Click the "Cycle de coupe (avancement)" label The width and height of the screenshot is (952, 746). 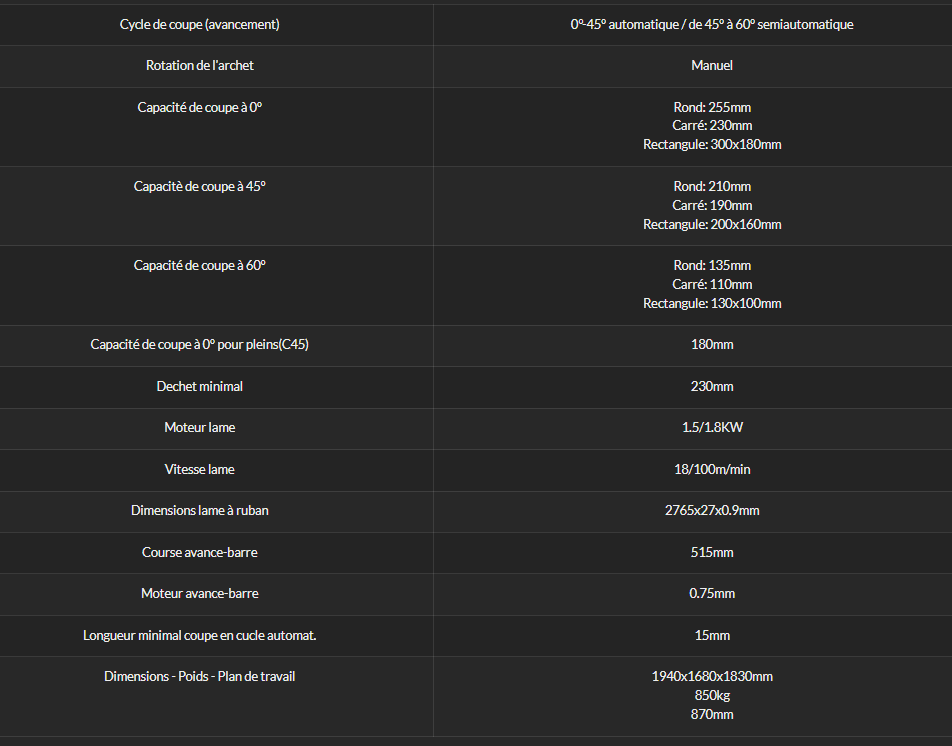(x=199, y=24)
